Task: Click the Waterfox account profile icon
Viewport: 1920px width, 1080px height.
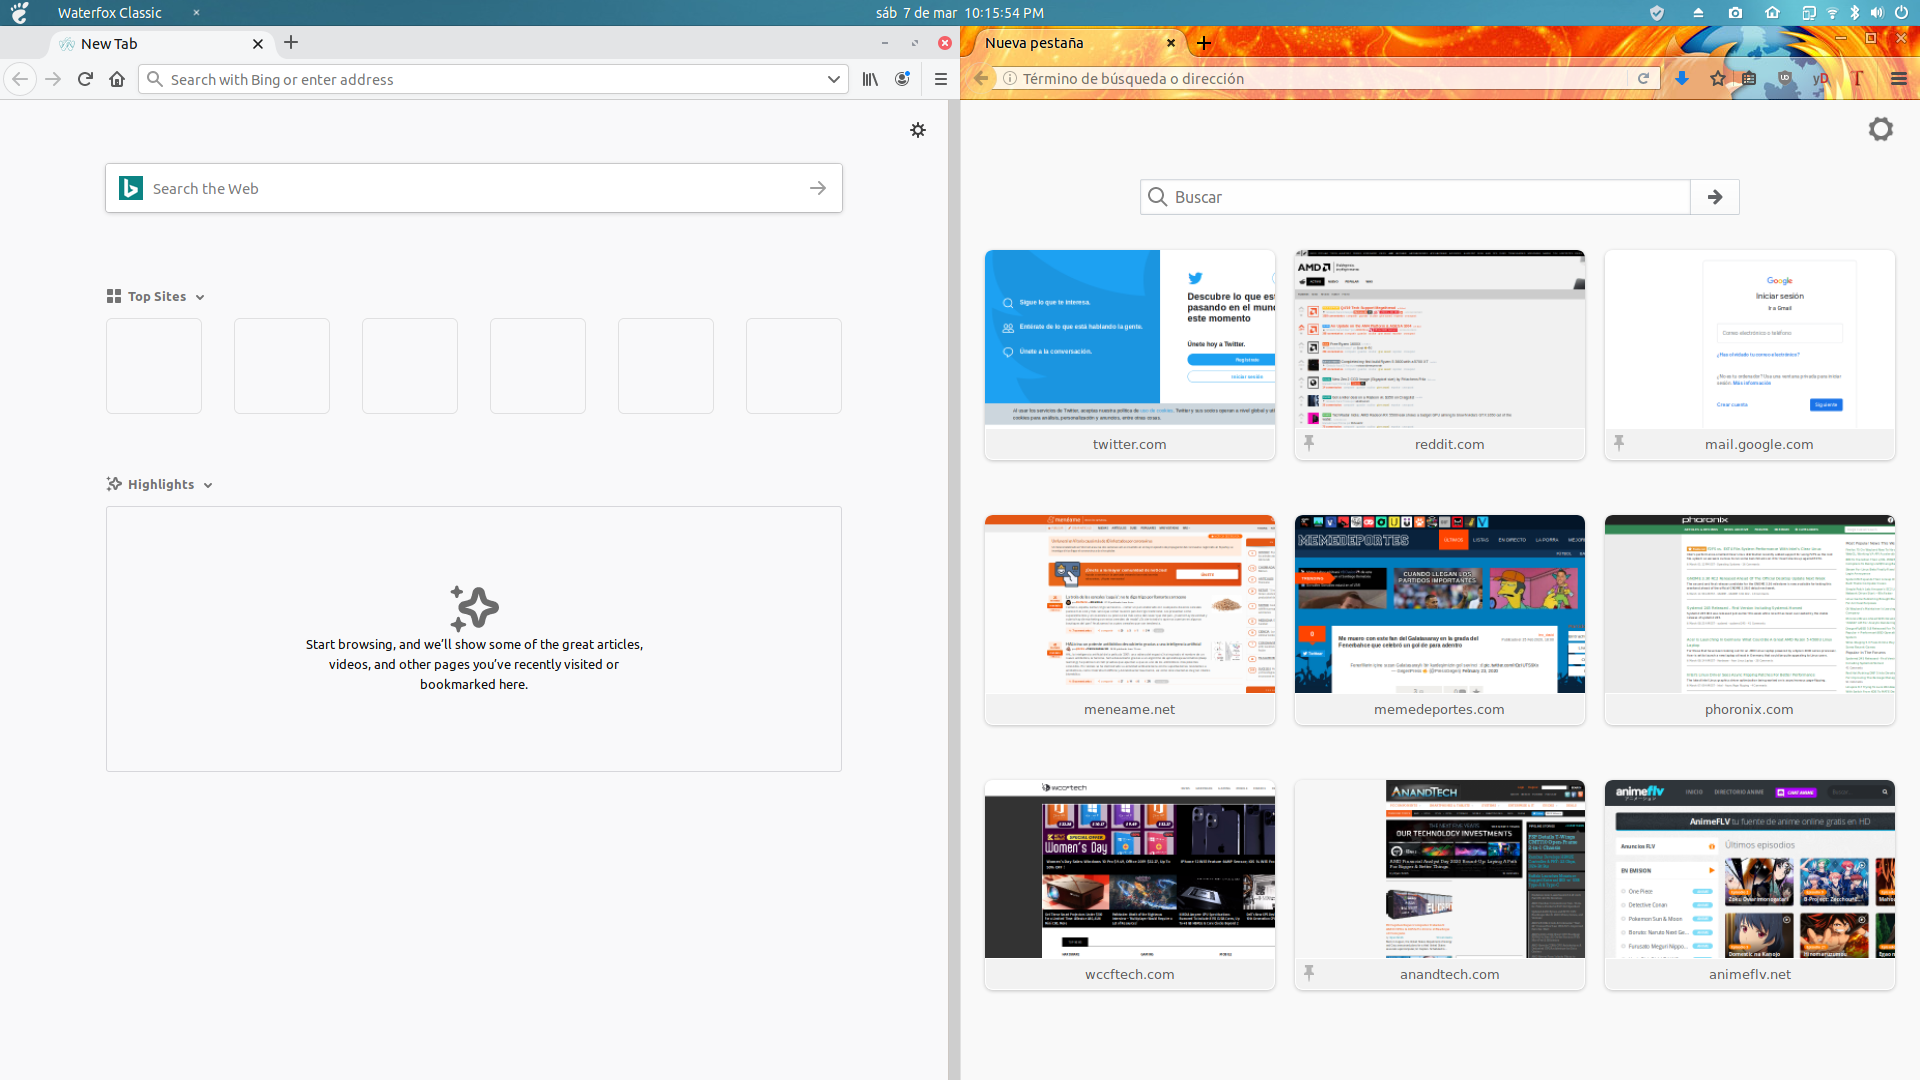Action: click(902, 79)
